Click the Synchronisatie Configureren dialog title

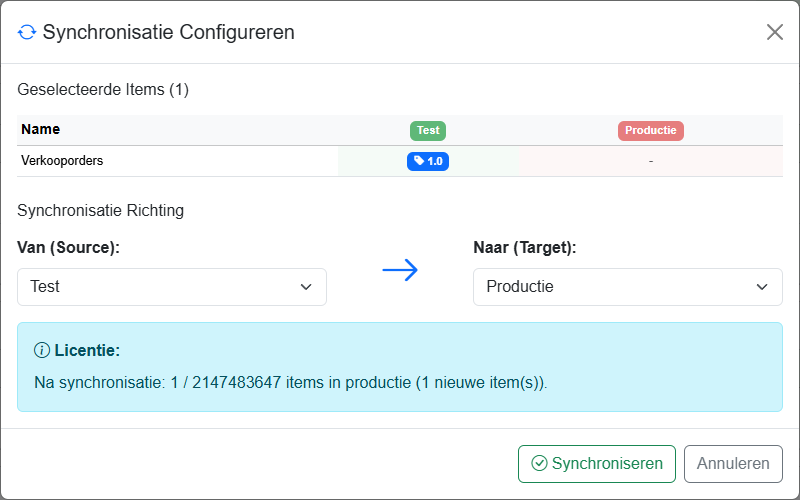168,32
